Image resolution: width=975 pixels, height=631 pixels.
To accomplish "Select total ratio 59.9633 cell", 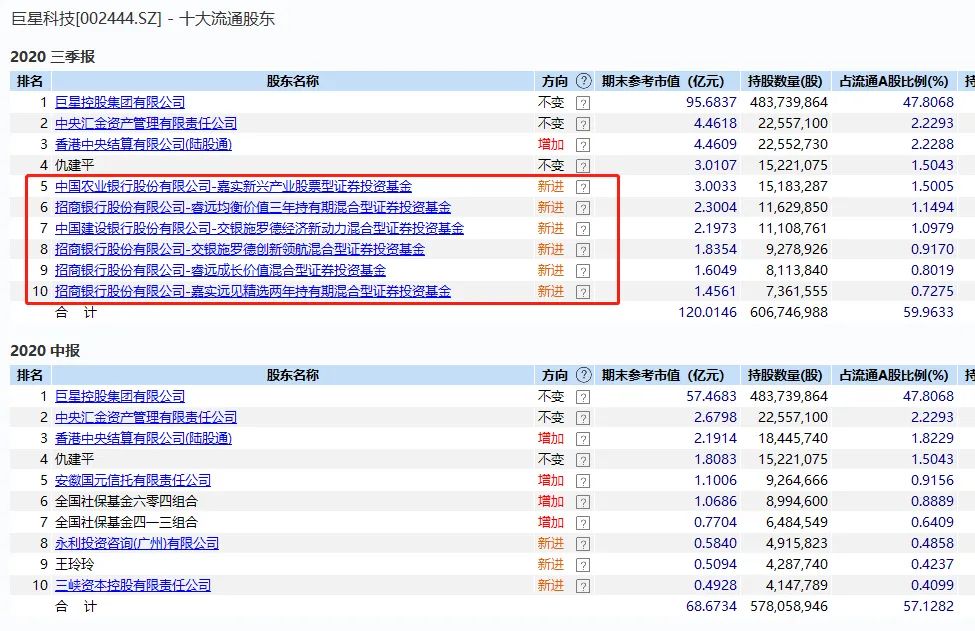I will click(x=928, y=312).
